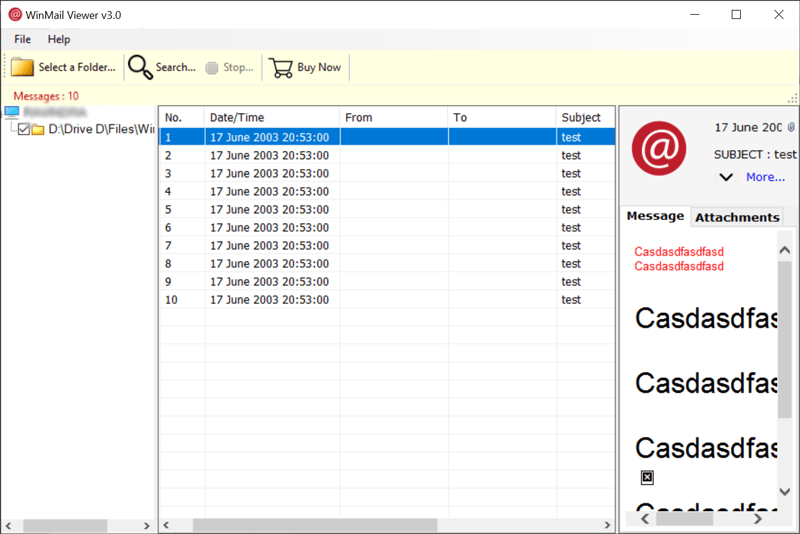Click the WinMail Viewer app icon in title bar
Screen dimensions: 800x534
click(15, 15)
